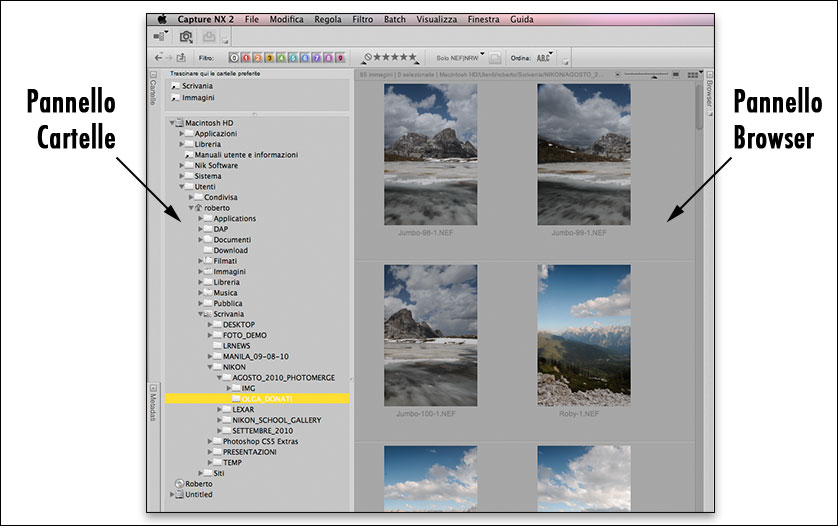The width and height of the screenshot is (838, 526).
Task: Collapse the AGOSTO_2010_PHOTOMERGE folder arrow
Action: [x=220, y=378]
